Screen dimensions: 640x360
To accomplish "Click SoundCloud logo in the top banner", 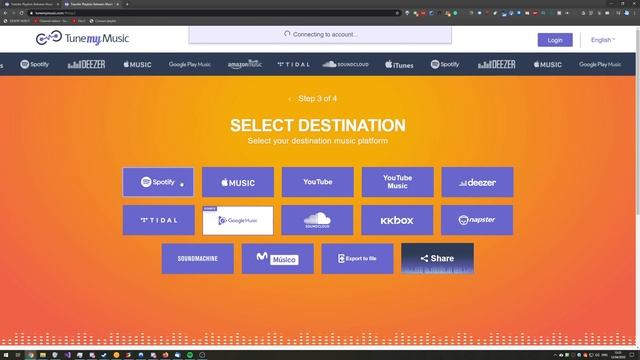I will point(346,64).
